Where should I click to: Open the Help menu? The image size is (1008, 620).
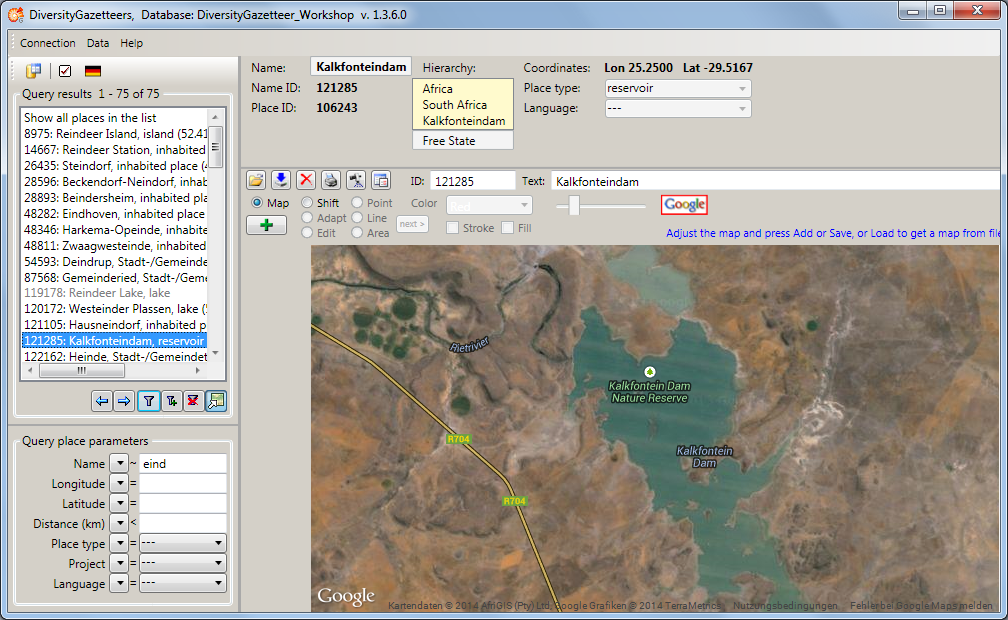tap(131, 43)
